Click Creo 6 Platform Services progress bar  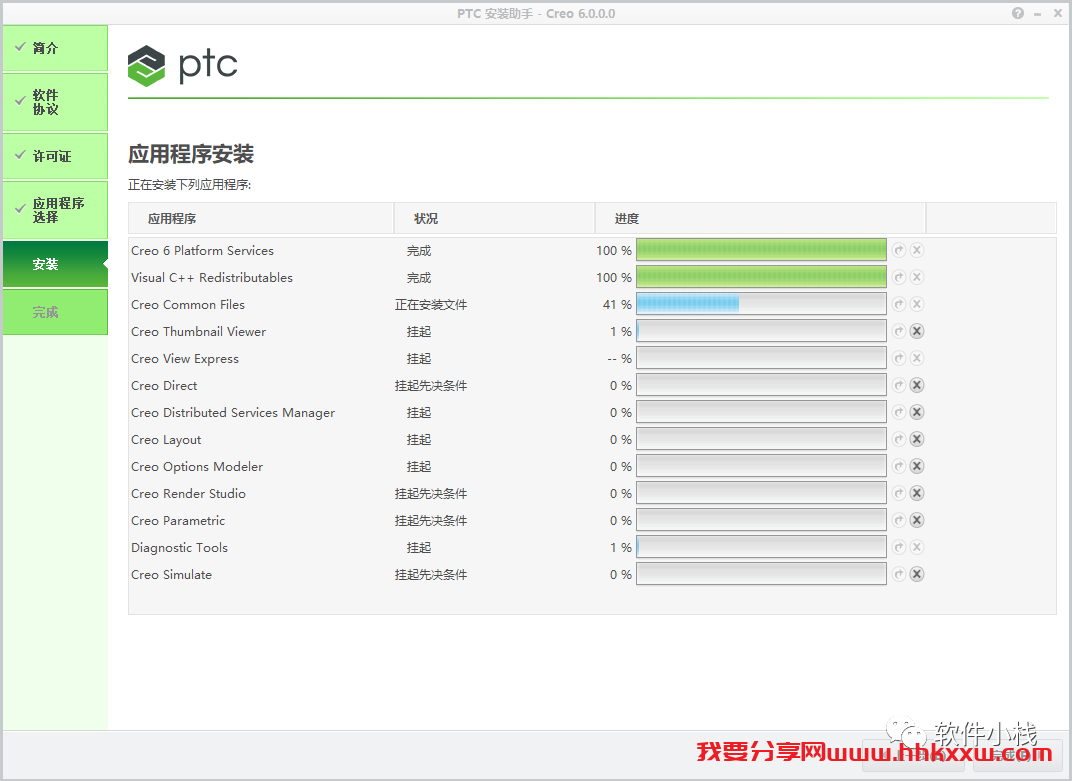point(761,250)
